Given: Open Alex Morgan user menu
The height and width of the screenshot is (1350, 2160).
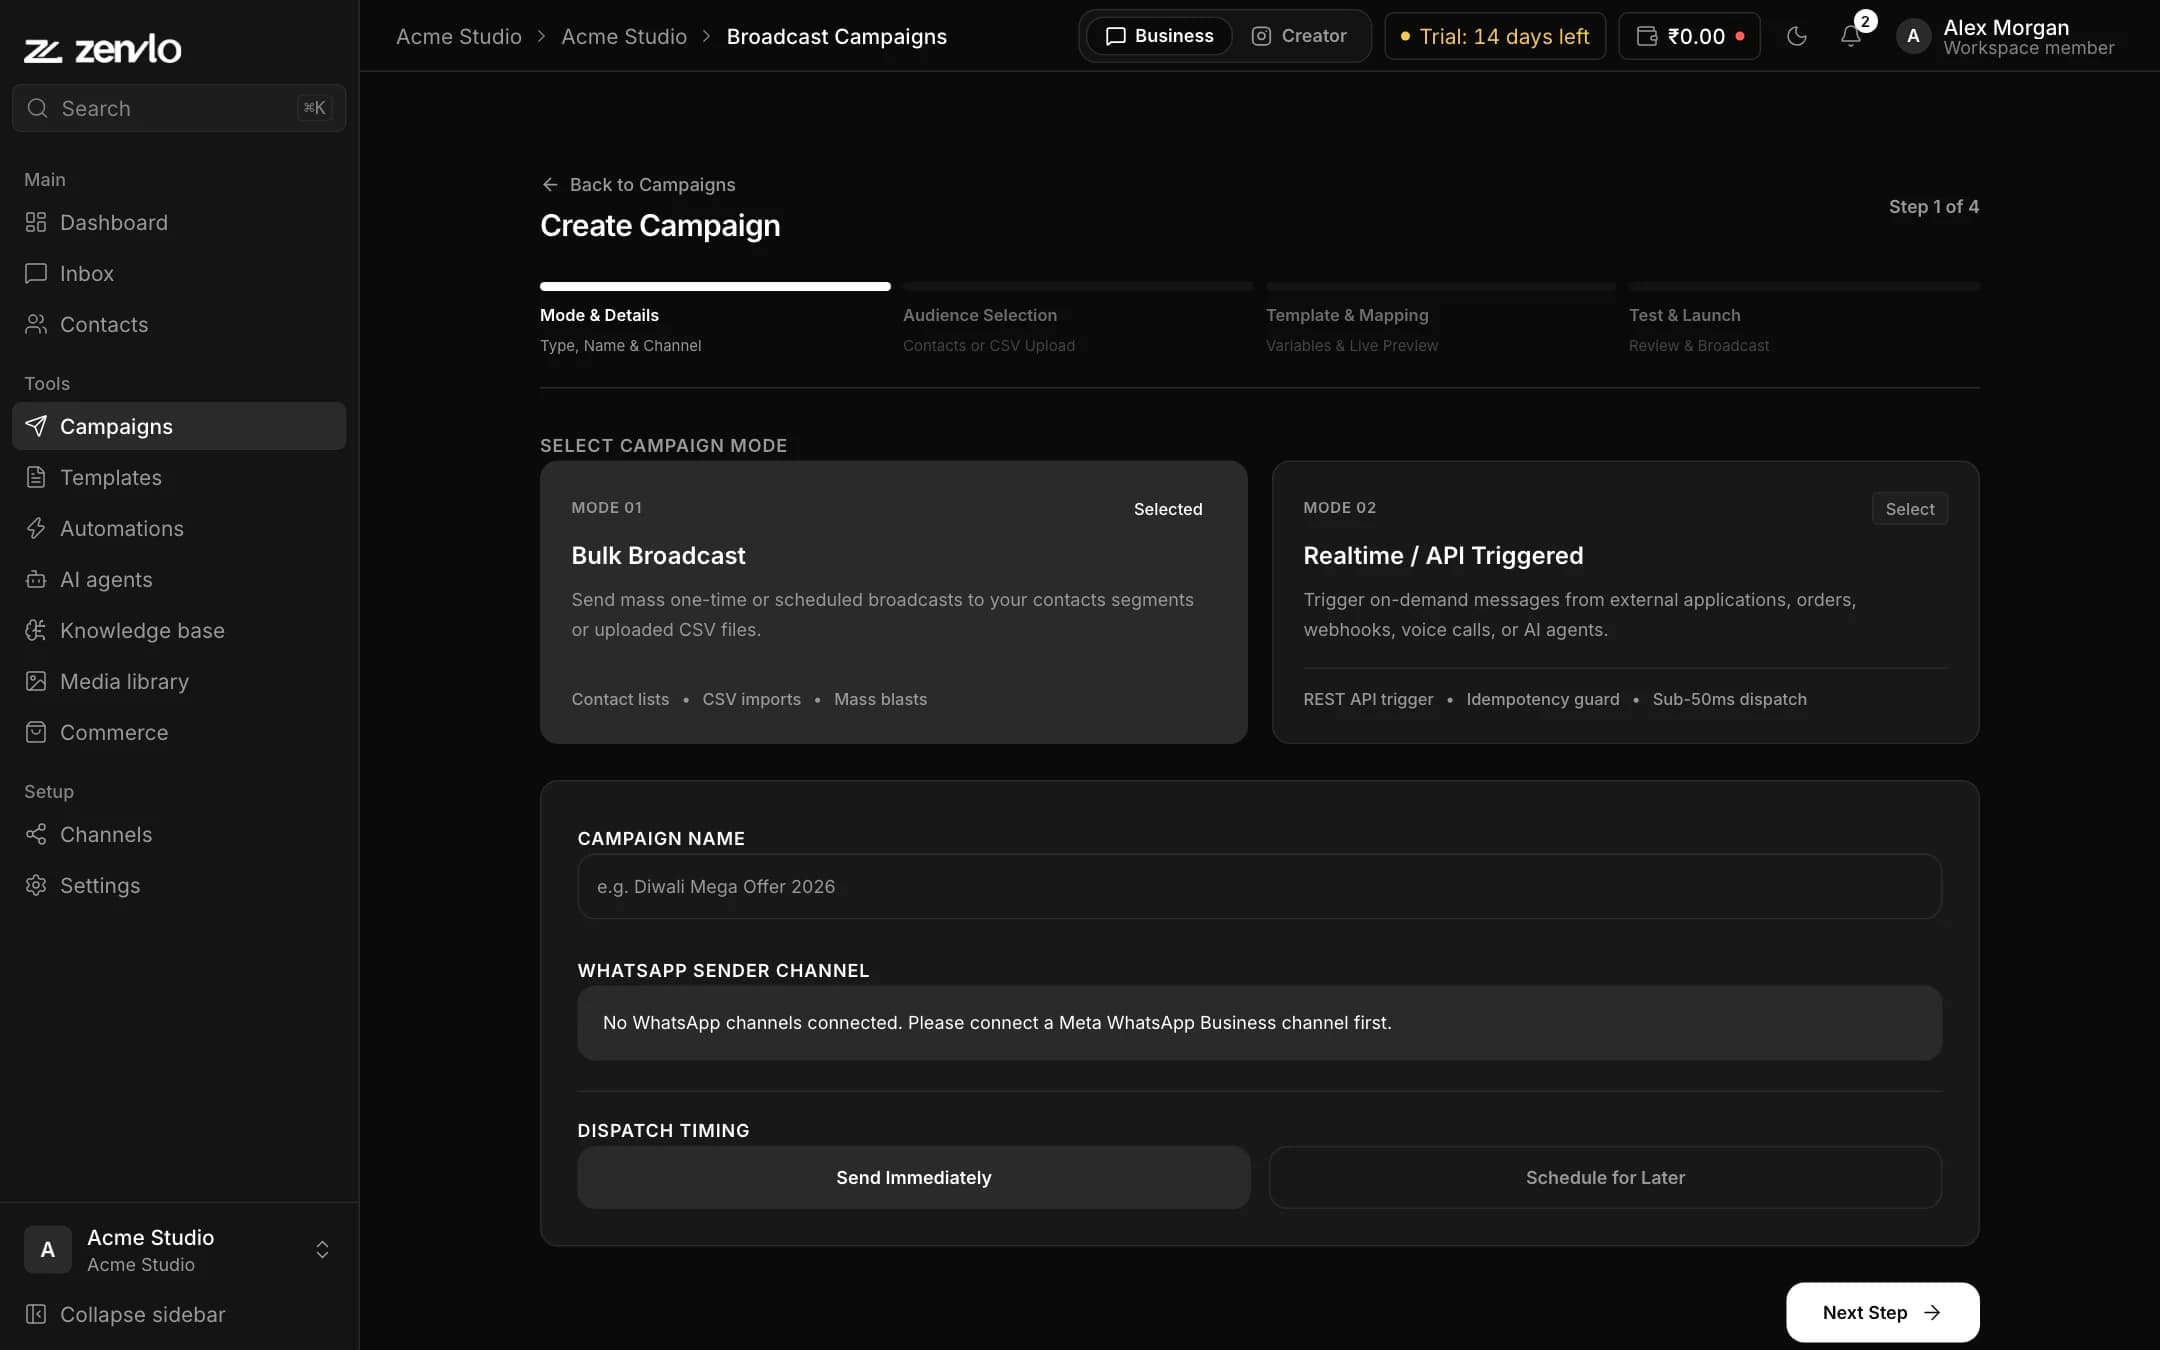Looking at the screenshot, I should 2005,36.
